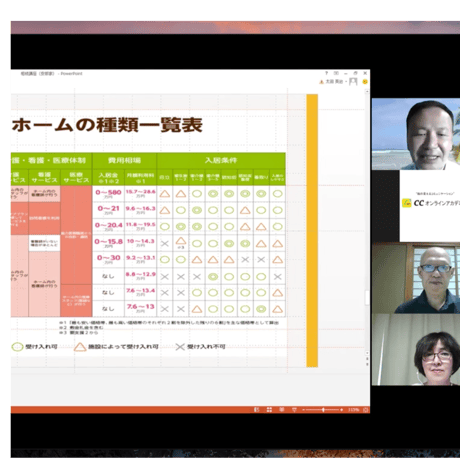The height and width of the screenshot is (460, 460).
Task: Click the account profile picture placeholder
Action: click(353, 82)
